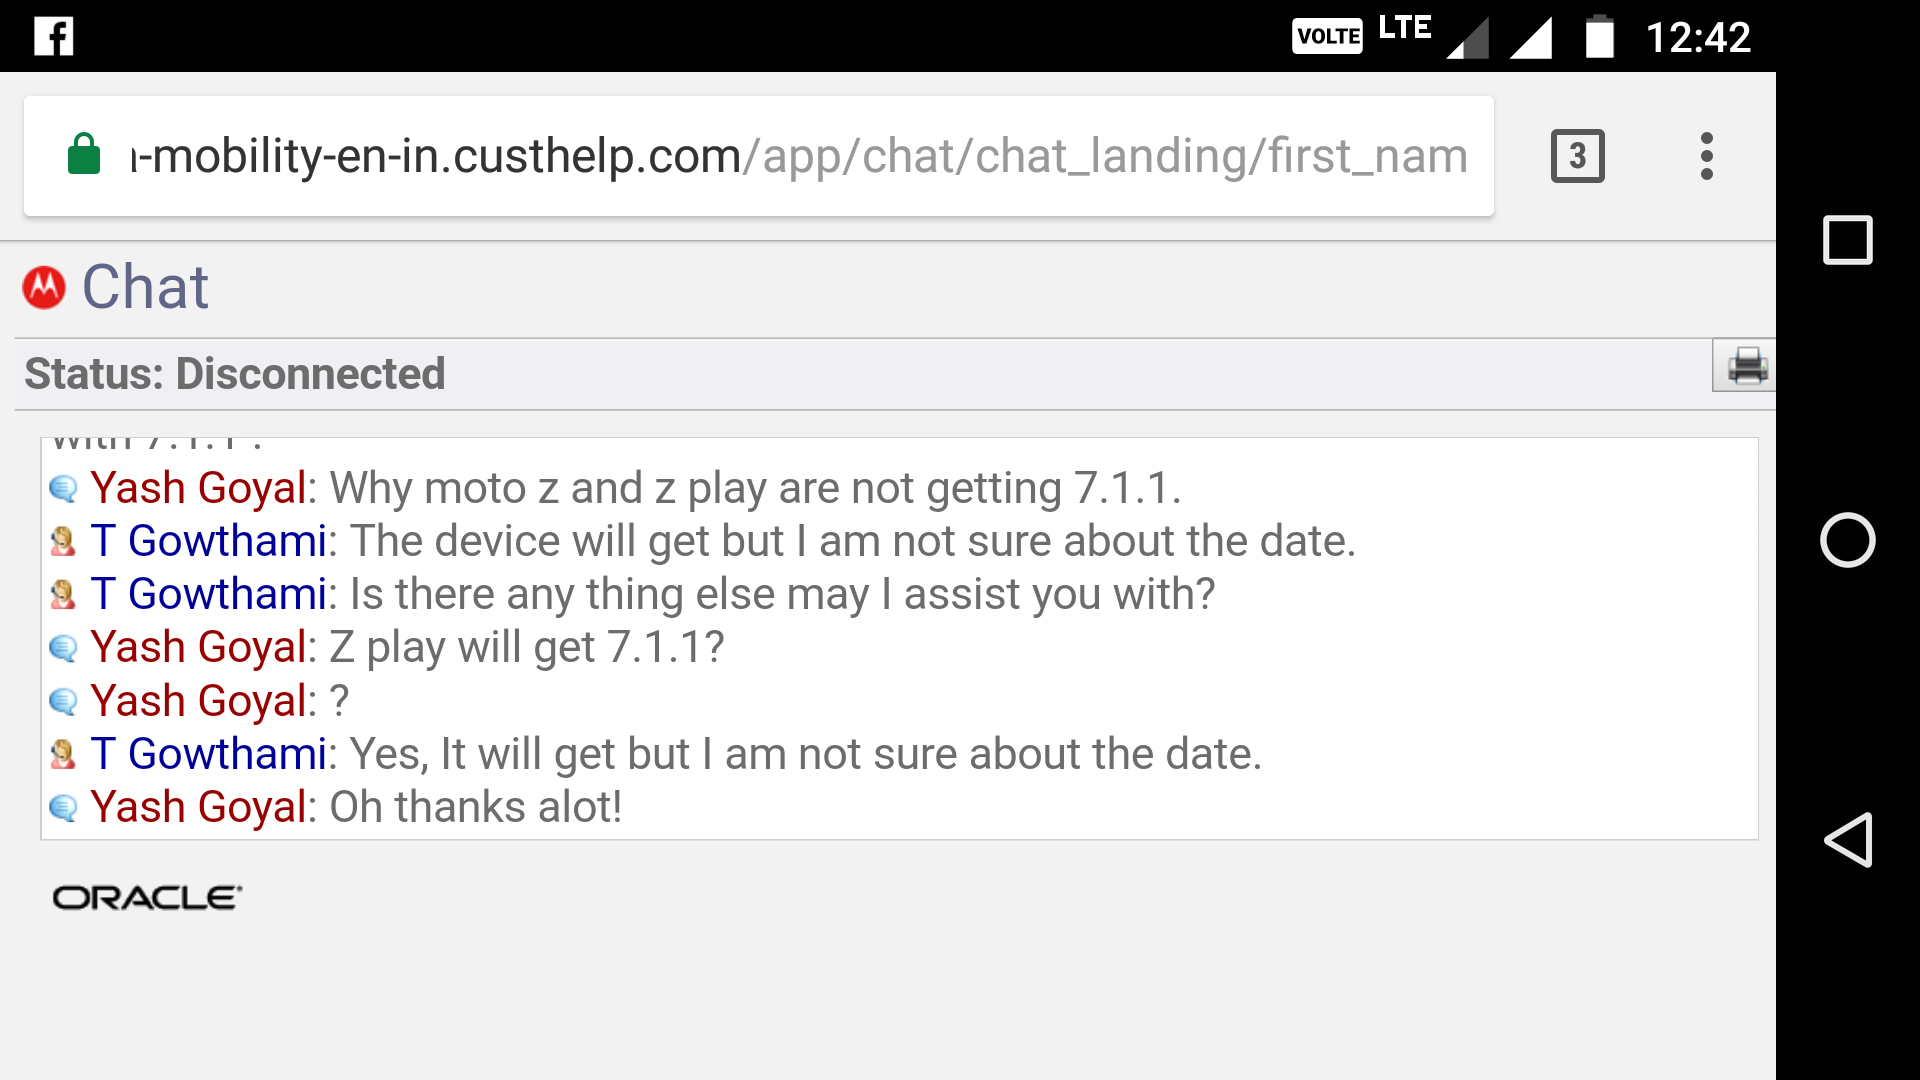
Task: Click the Motorola logo icon
Action: 44,287
